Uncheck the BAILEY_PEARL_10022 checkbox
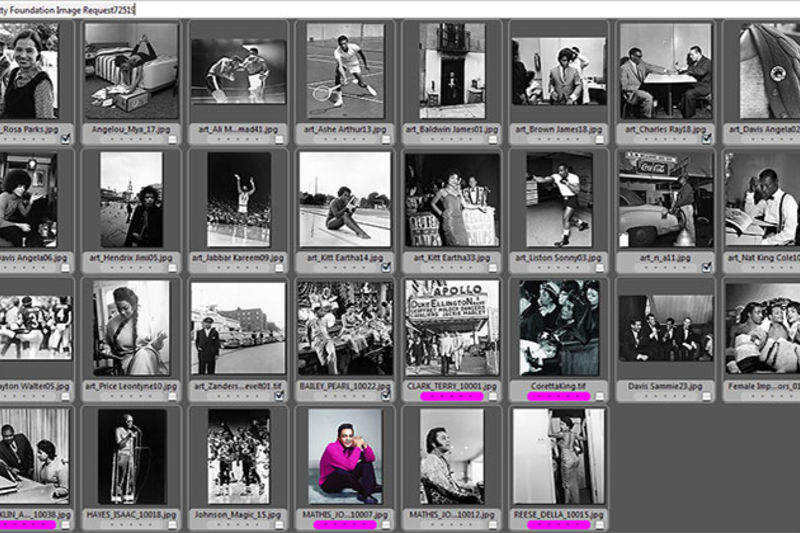 pyautogui.click(x=386, y=396)
